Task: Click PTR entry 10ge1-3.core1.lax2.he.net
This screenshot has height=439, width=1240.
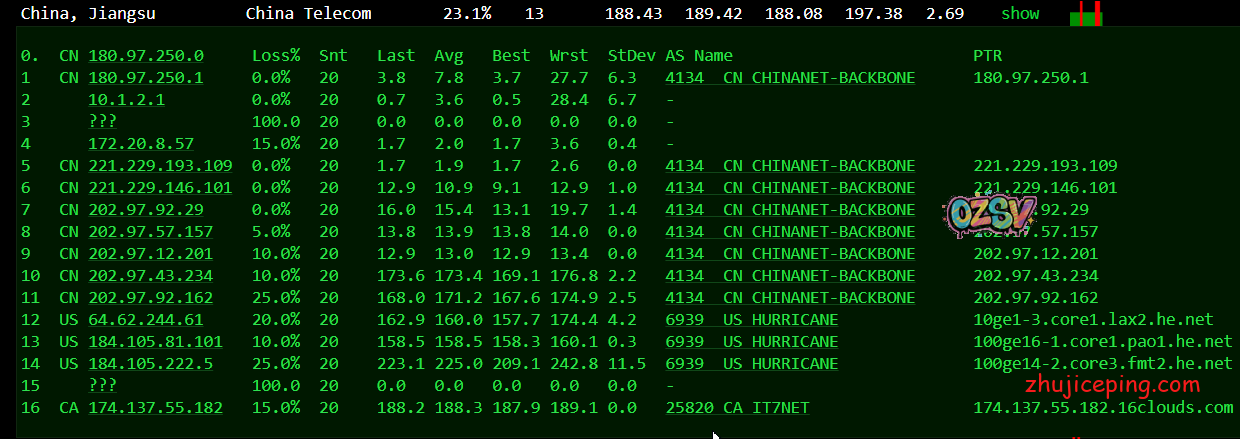Action: 1093,320
